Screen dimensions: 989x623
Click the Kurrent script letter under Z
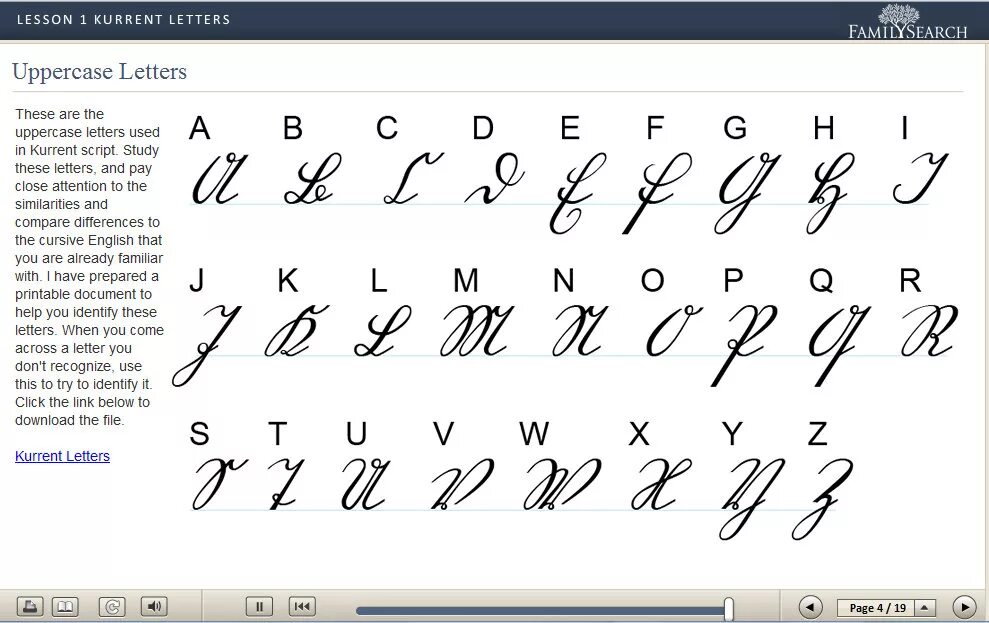(823, 498)
